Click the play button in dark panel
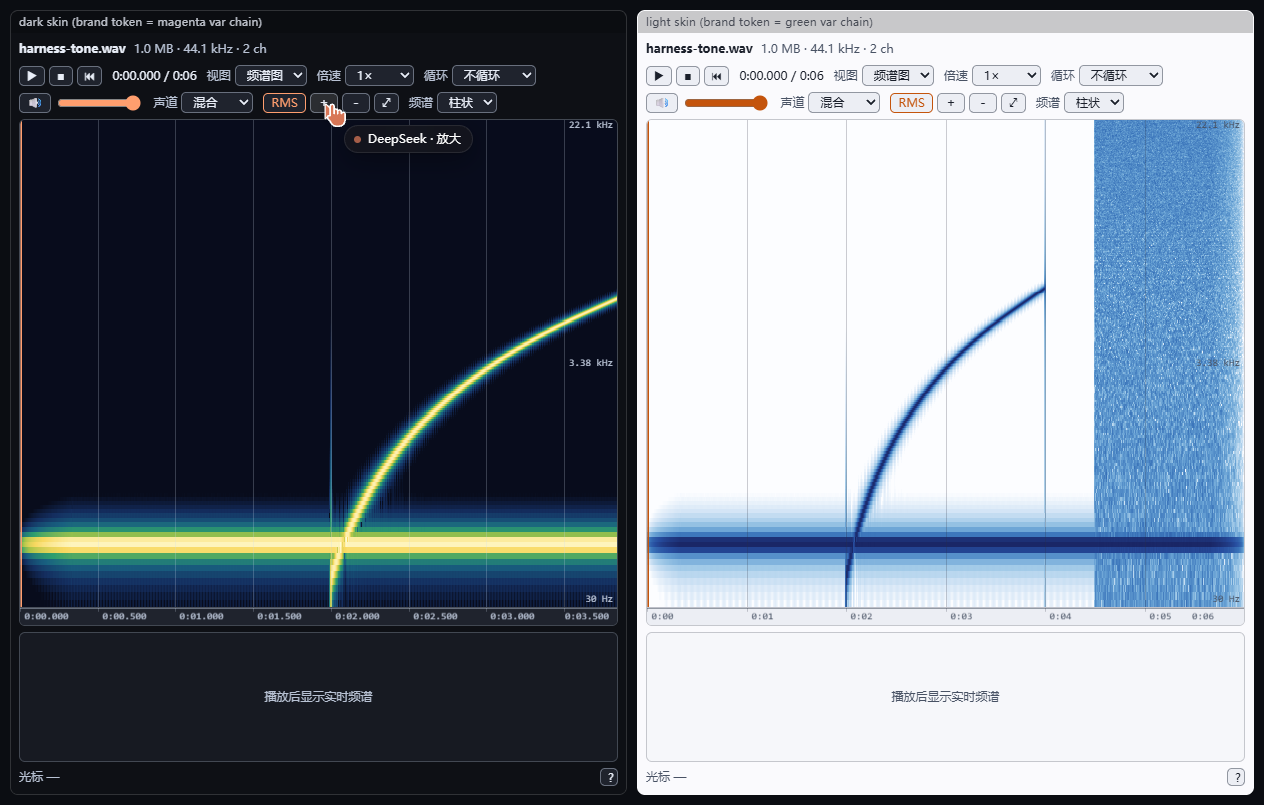 coord(32,76)
